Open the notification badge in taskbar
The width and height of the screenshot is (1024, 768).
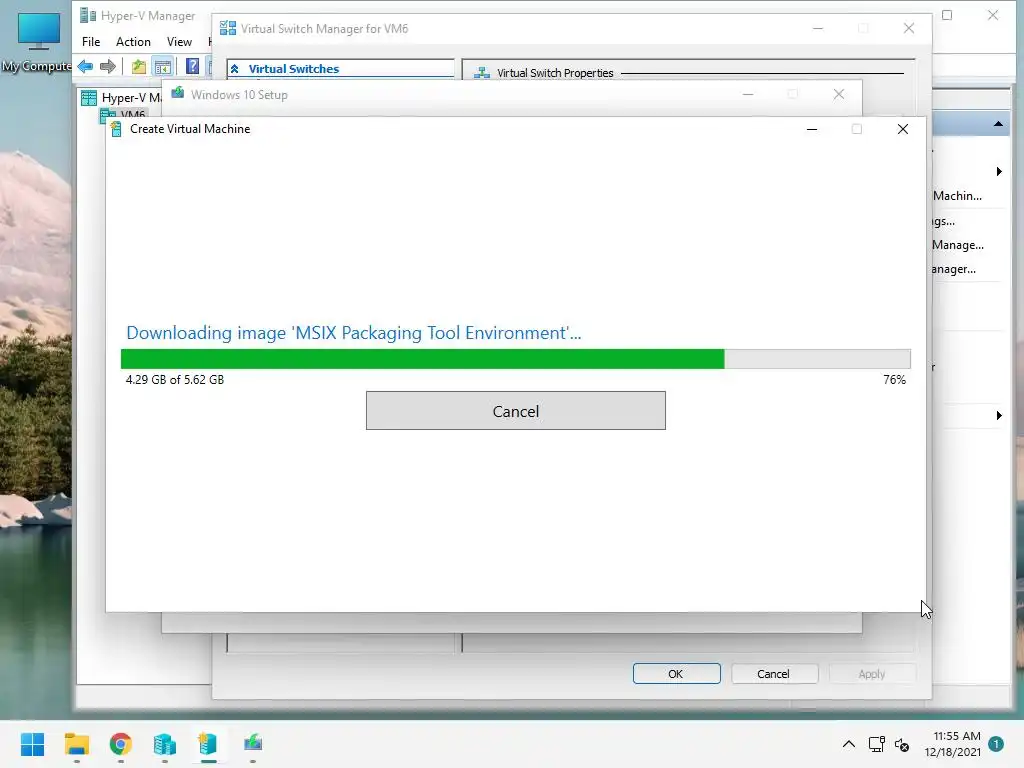click(x=996, y=744)
